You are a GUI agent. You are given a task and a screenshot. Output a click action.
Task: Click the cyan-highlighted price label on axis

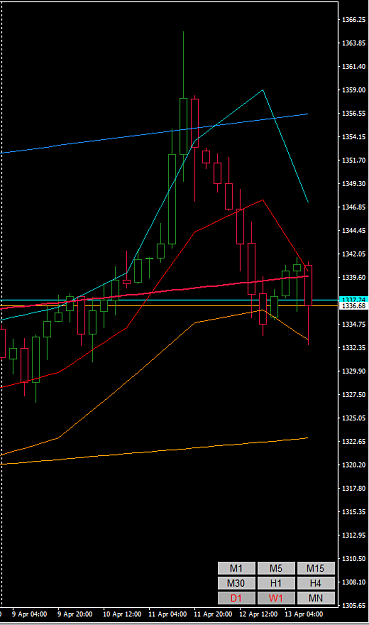click(x=354, y=299)
